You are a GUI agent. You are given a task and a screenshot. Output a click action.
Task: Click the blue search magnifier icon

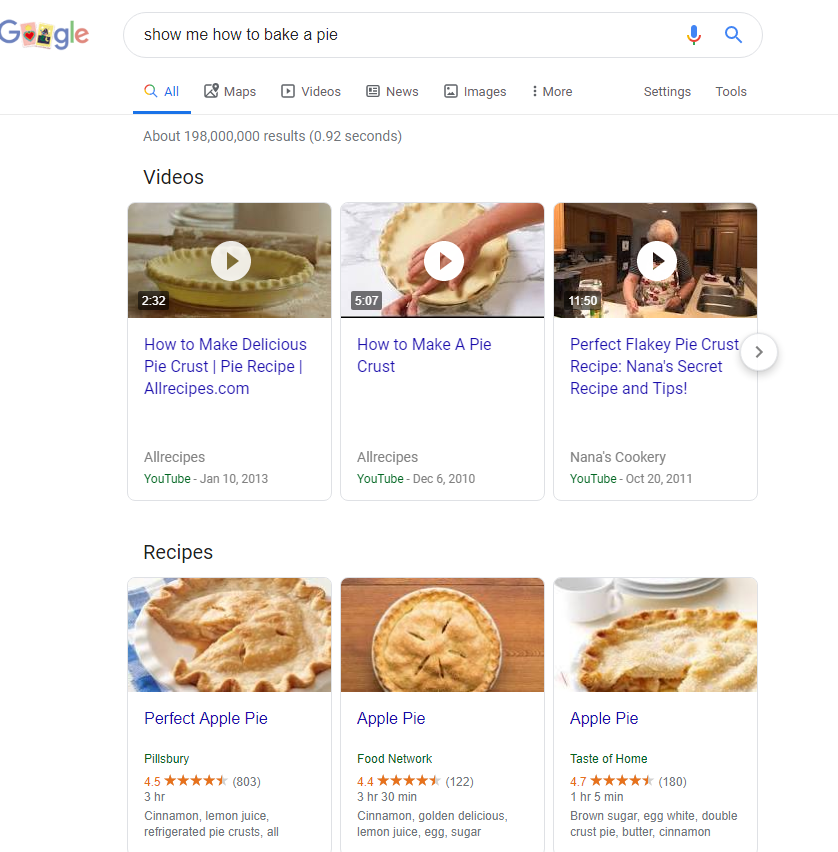click(733, 34)
